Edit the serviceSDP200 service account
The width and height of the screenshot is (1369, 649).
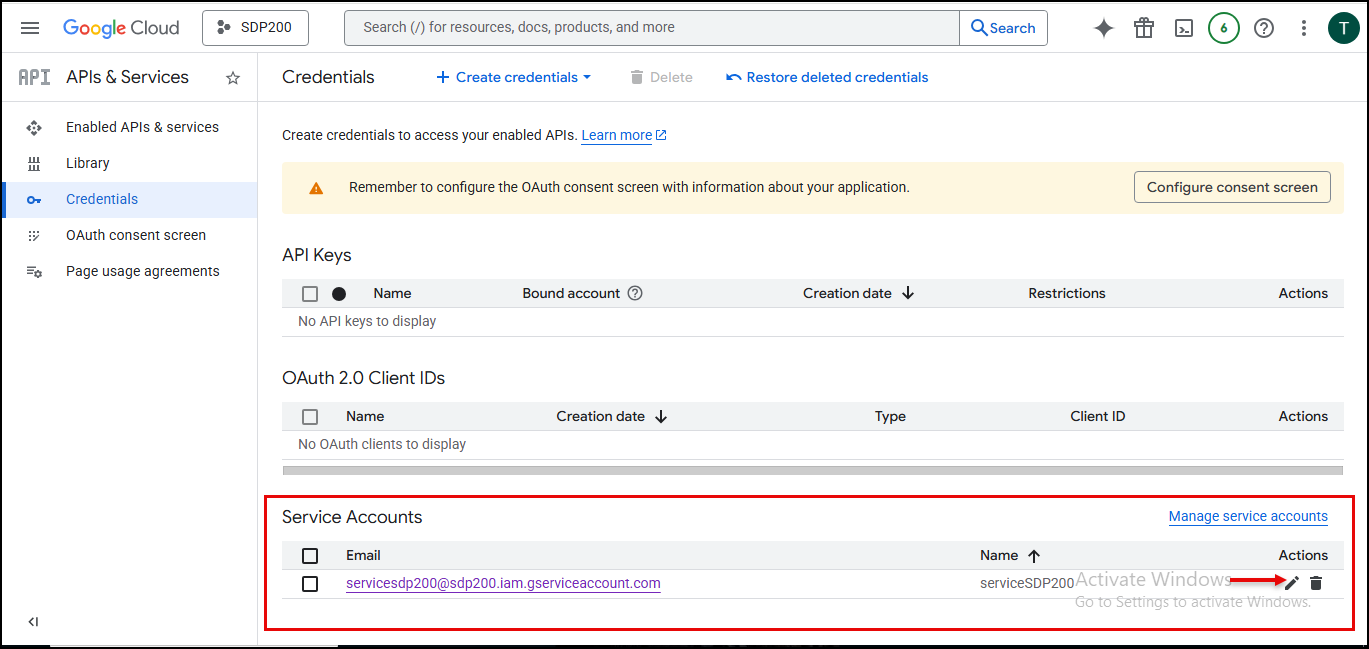(1292, 583)
